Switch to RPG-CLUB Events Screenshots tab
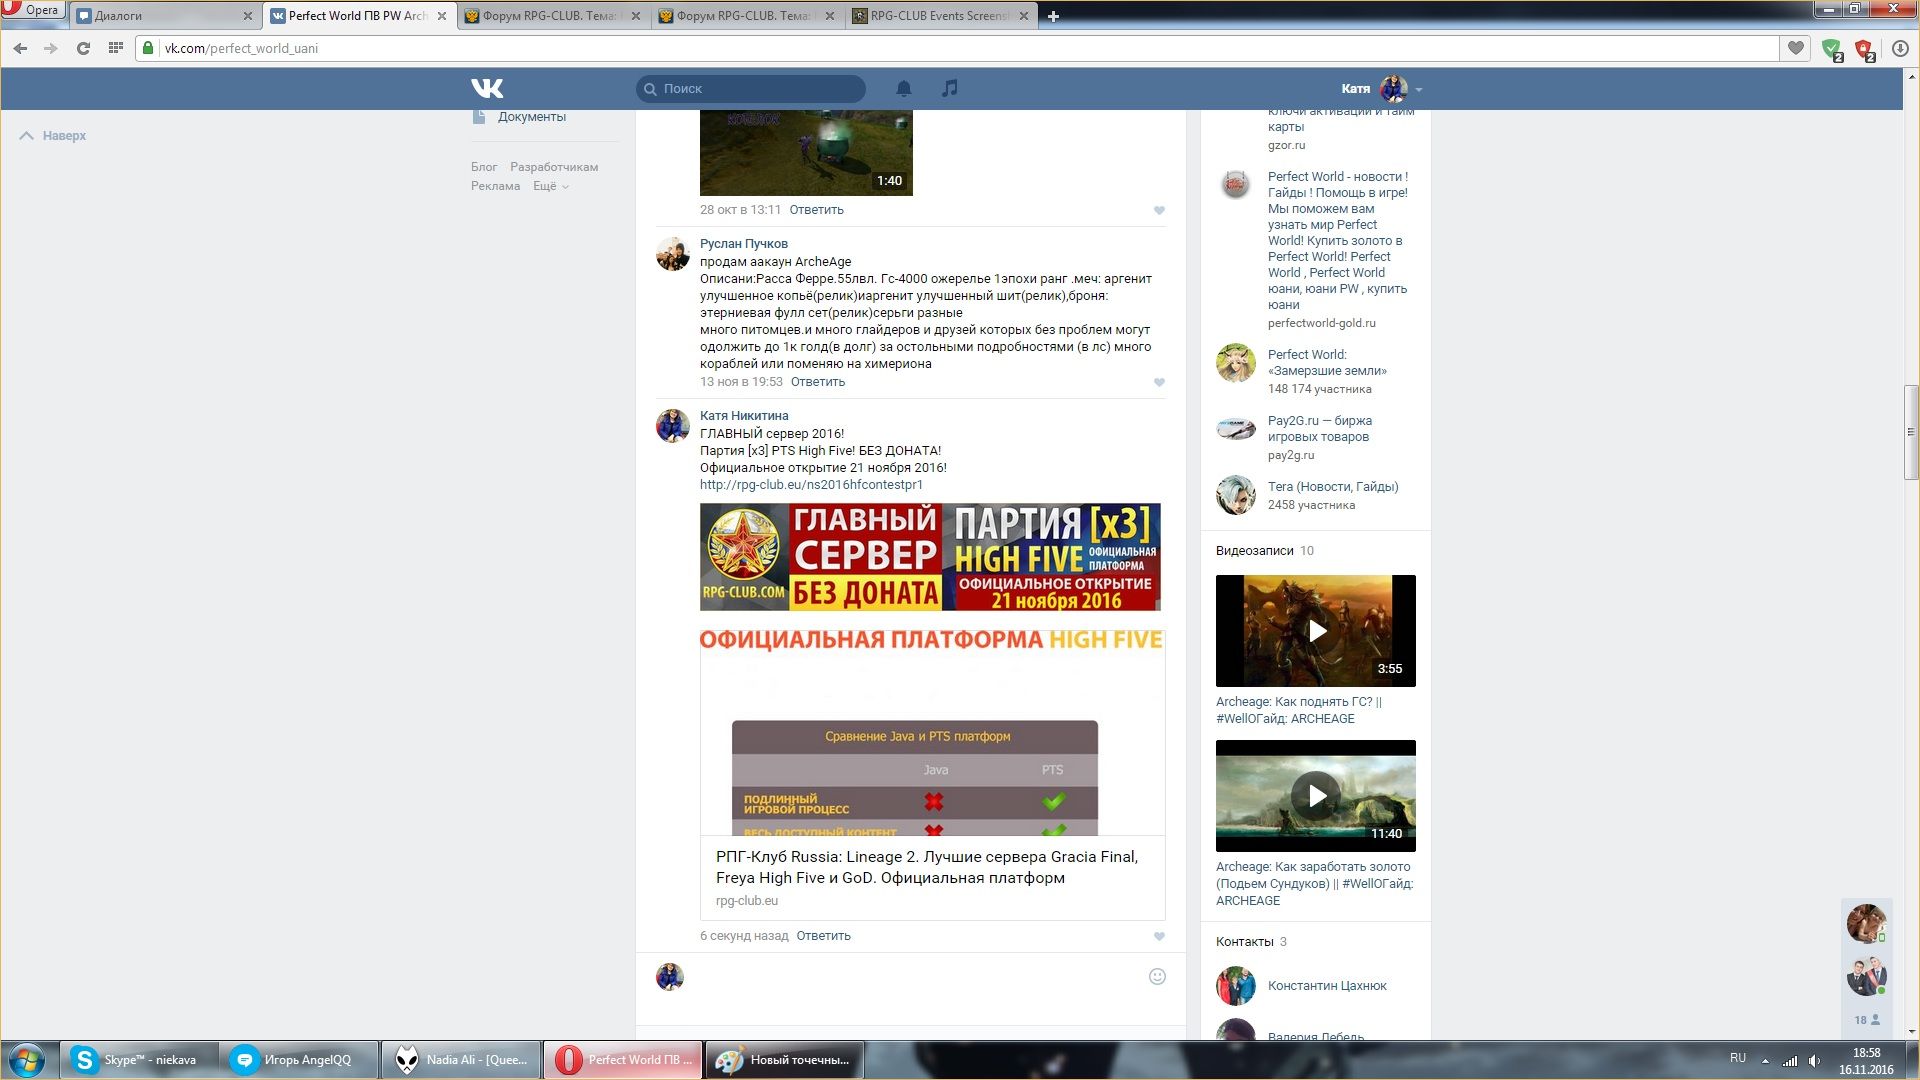This screenshot has height=1080, width=1920. pyautogui.click(x=942, y=15)
